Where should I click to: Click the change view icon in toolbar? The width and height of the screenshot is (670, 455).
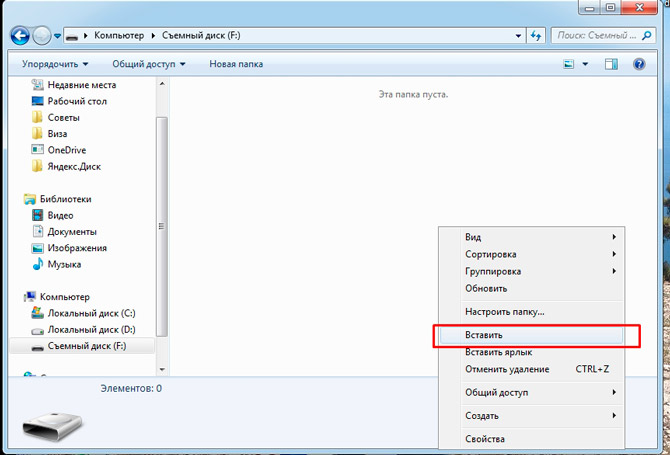[x=569, y=64]
